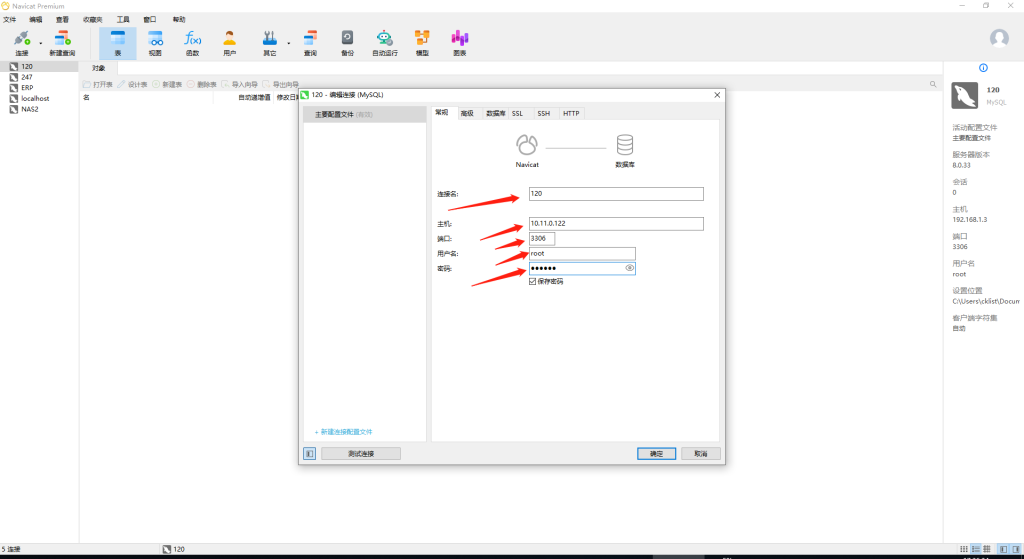Click the blue info icon in right panel
This screenshot has width=1024, height=559.
click(984, 68)
